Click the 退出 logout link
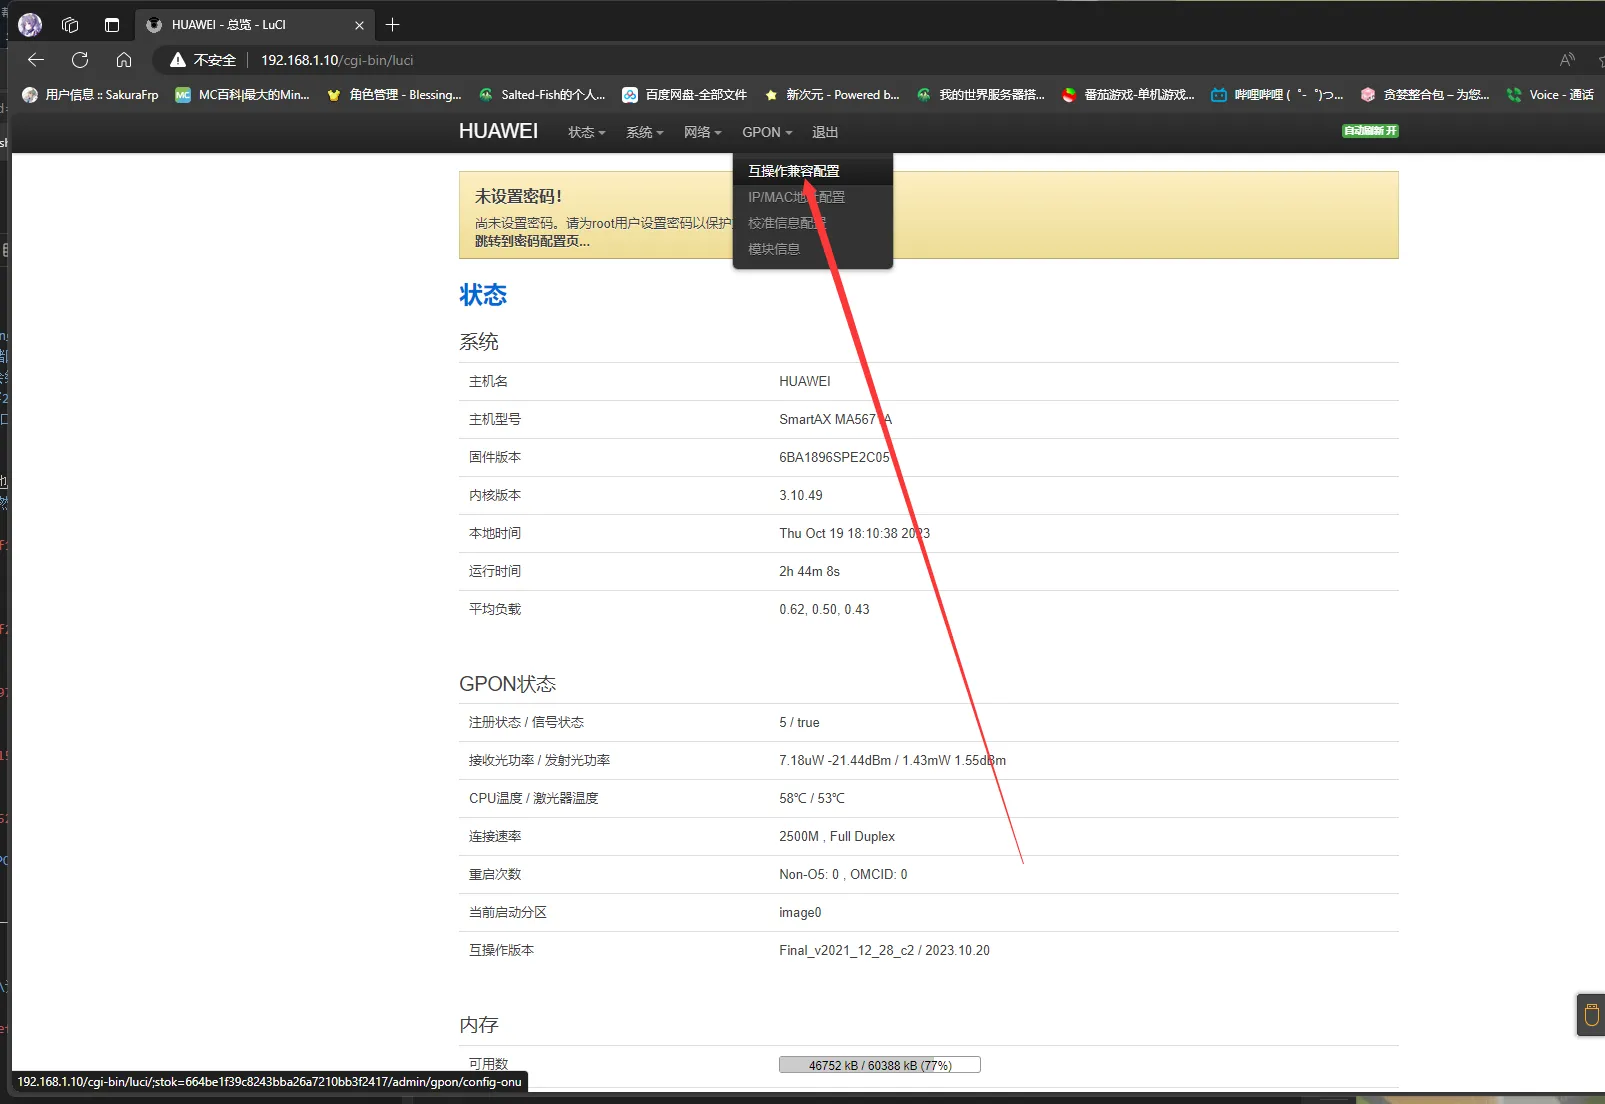 824,132
